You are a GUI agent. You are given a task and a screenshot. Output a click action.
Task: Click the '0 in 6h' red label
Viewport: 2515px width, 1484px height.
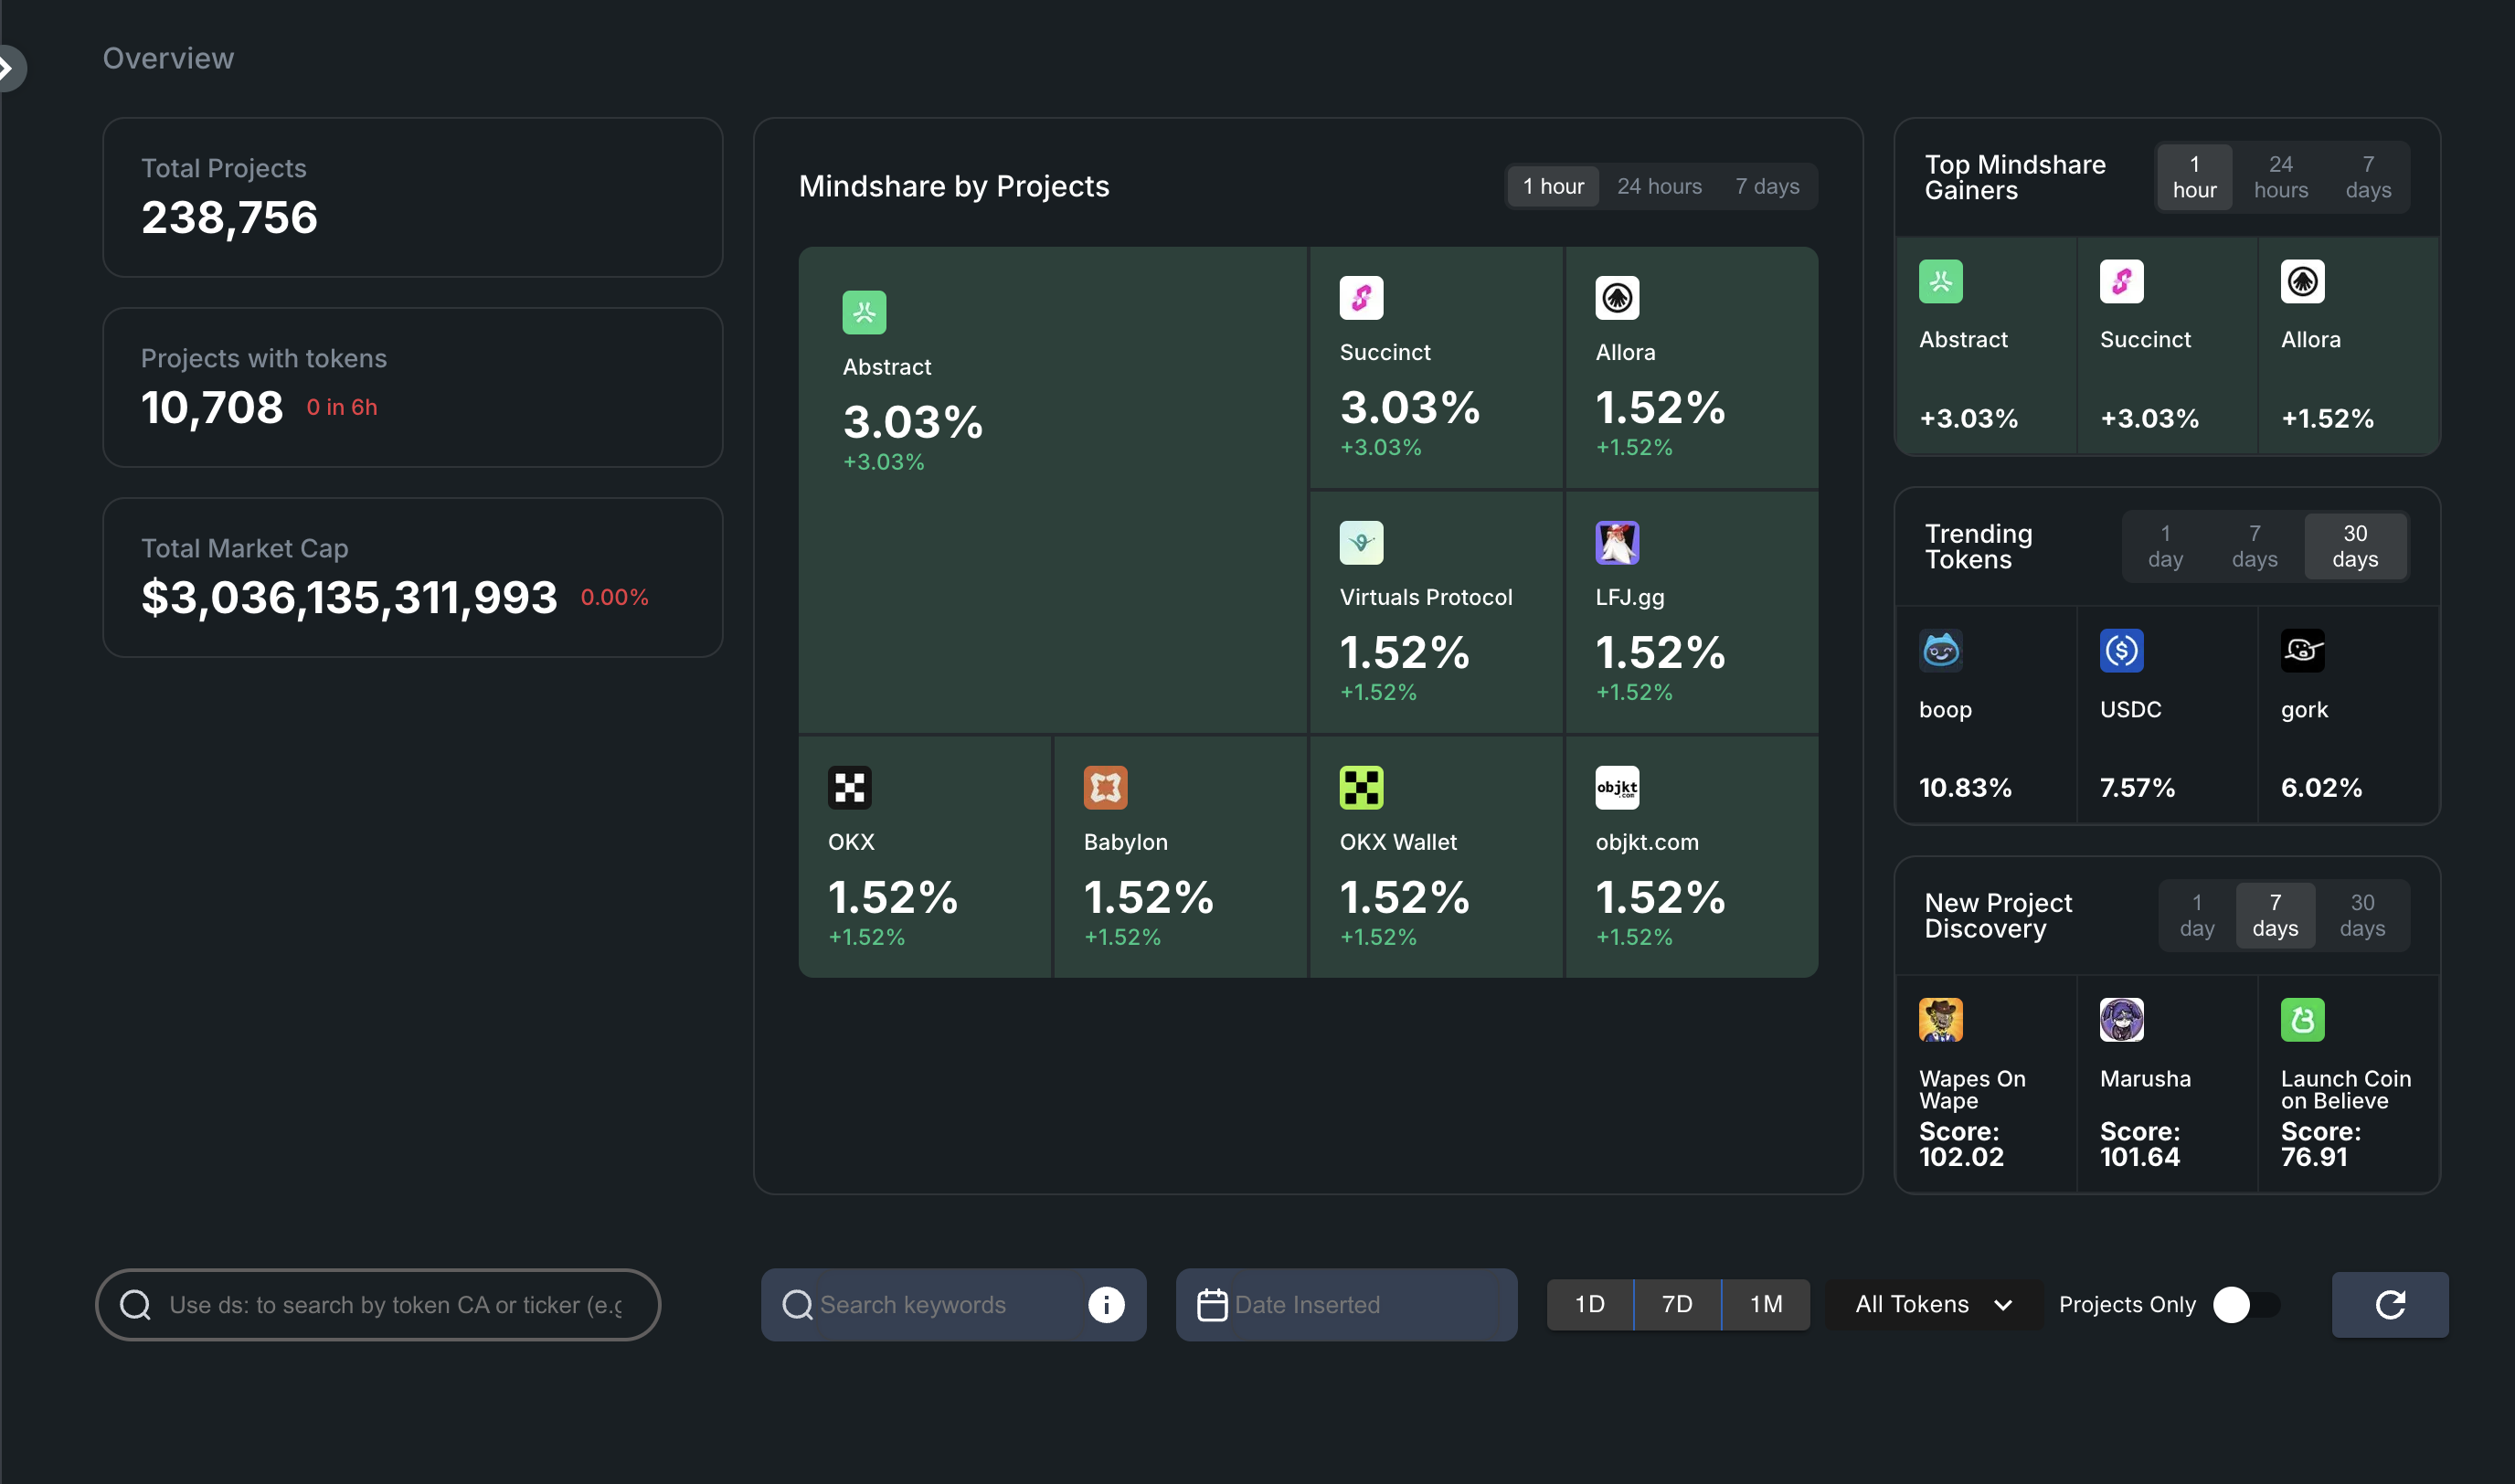342,407
